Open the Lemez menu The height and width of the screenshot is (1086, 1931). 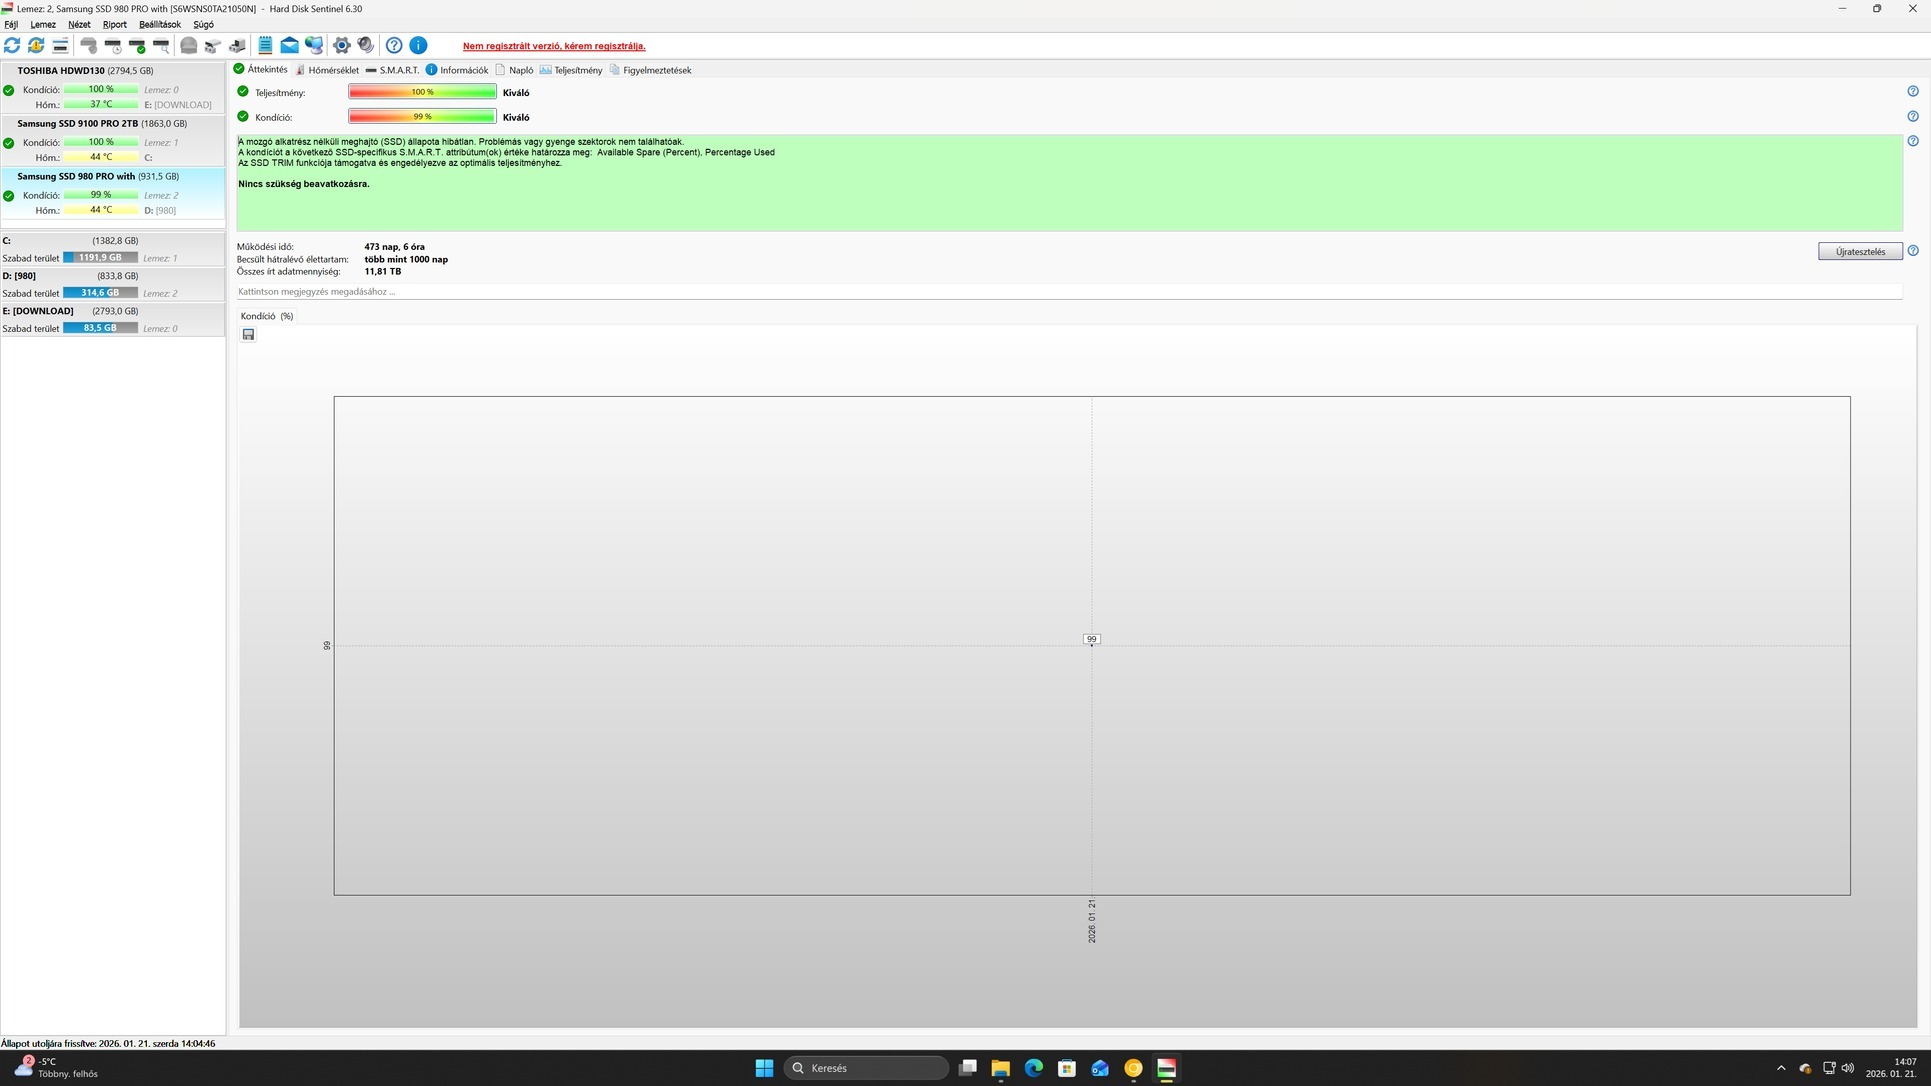click(x=43, y=24)
